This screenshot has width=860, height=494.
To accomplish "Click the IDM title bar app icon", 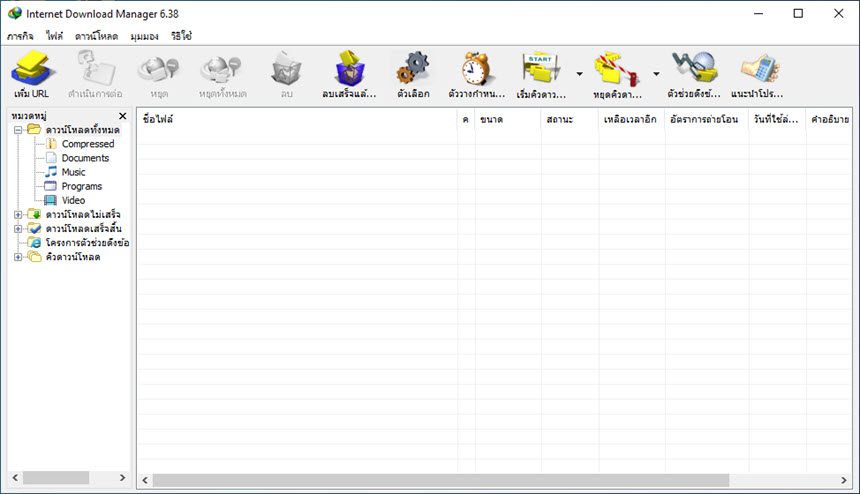I will pos(15,14).
